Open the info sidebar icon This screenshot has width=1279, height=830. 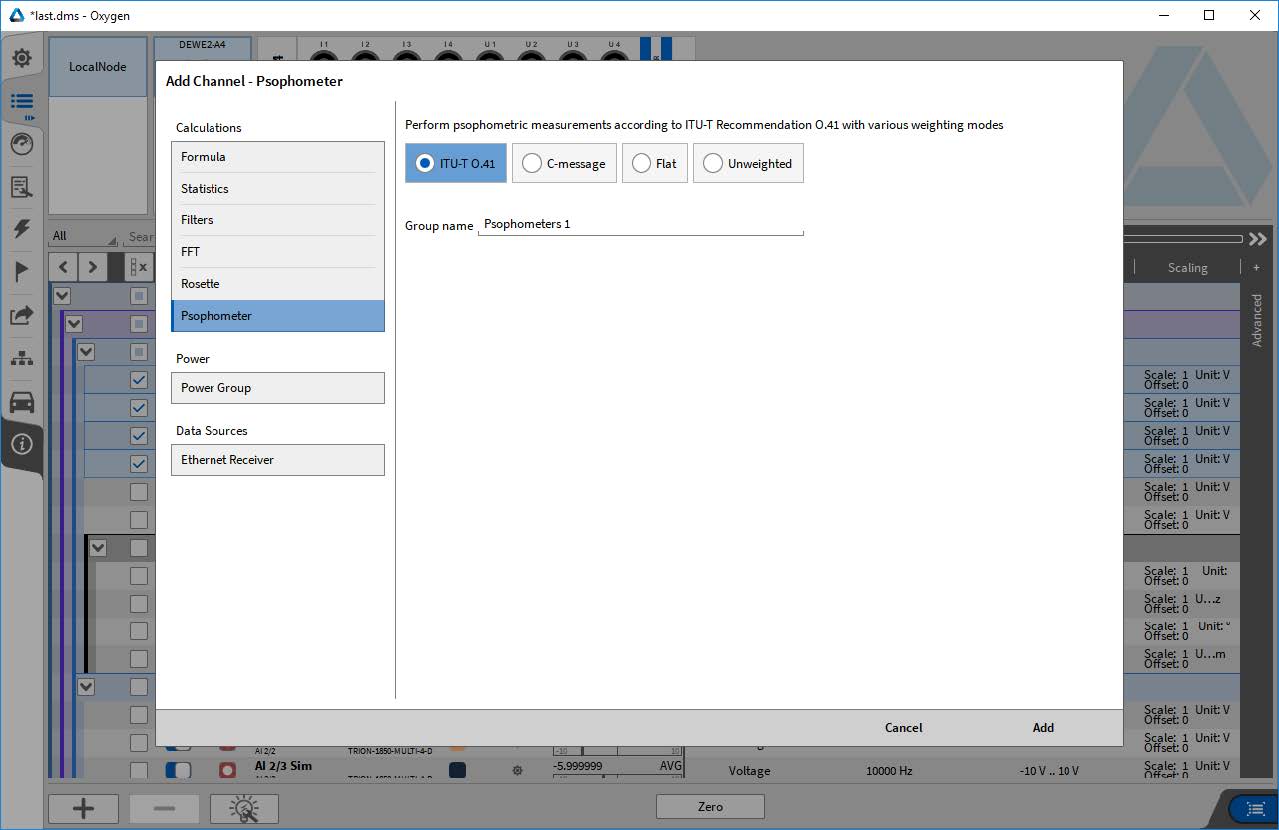coord(22,444)
